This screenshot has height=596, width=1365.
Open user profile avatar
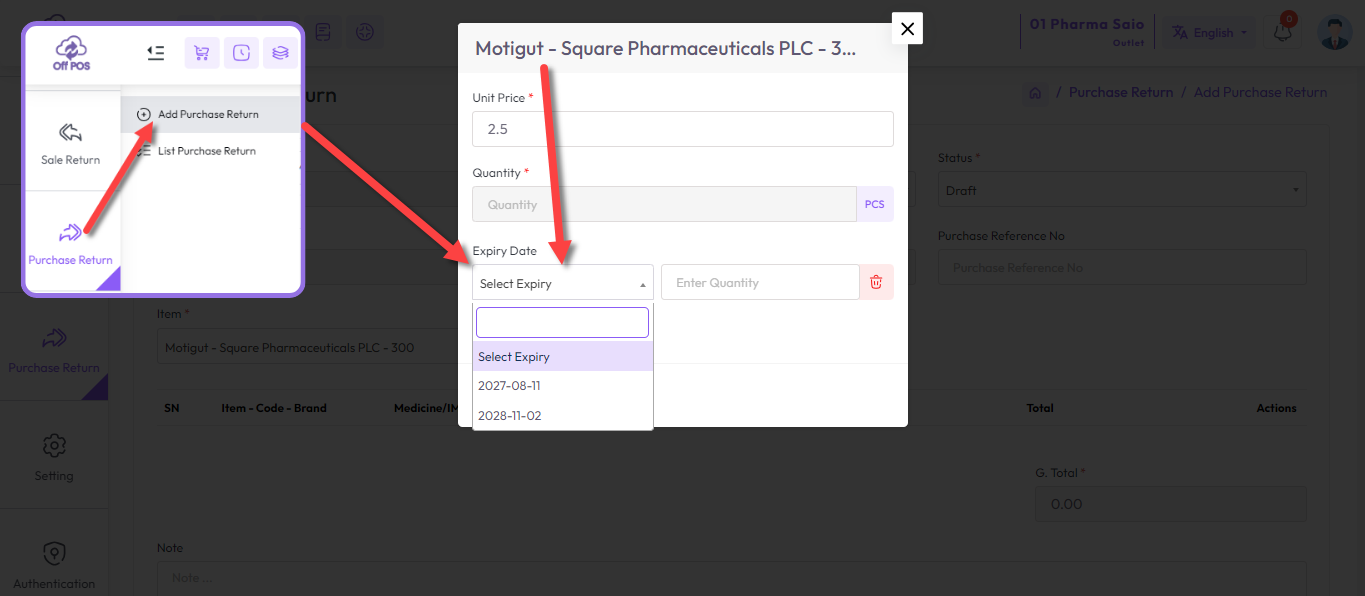(x=1335, y=32)
